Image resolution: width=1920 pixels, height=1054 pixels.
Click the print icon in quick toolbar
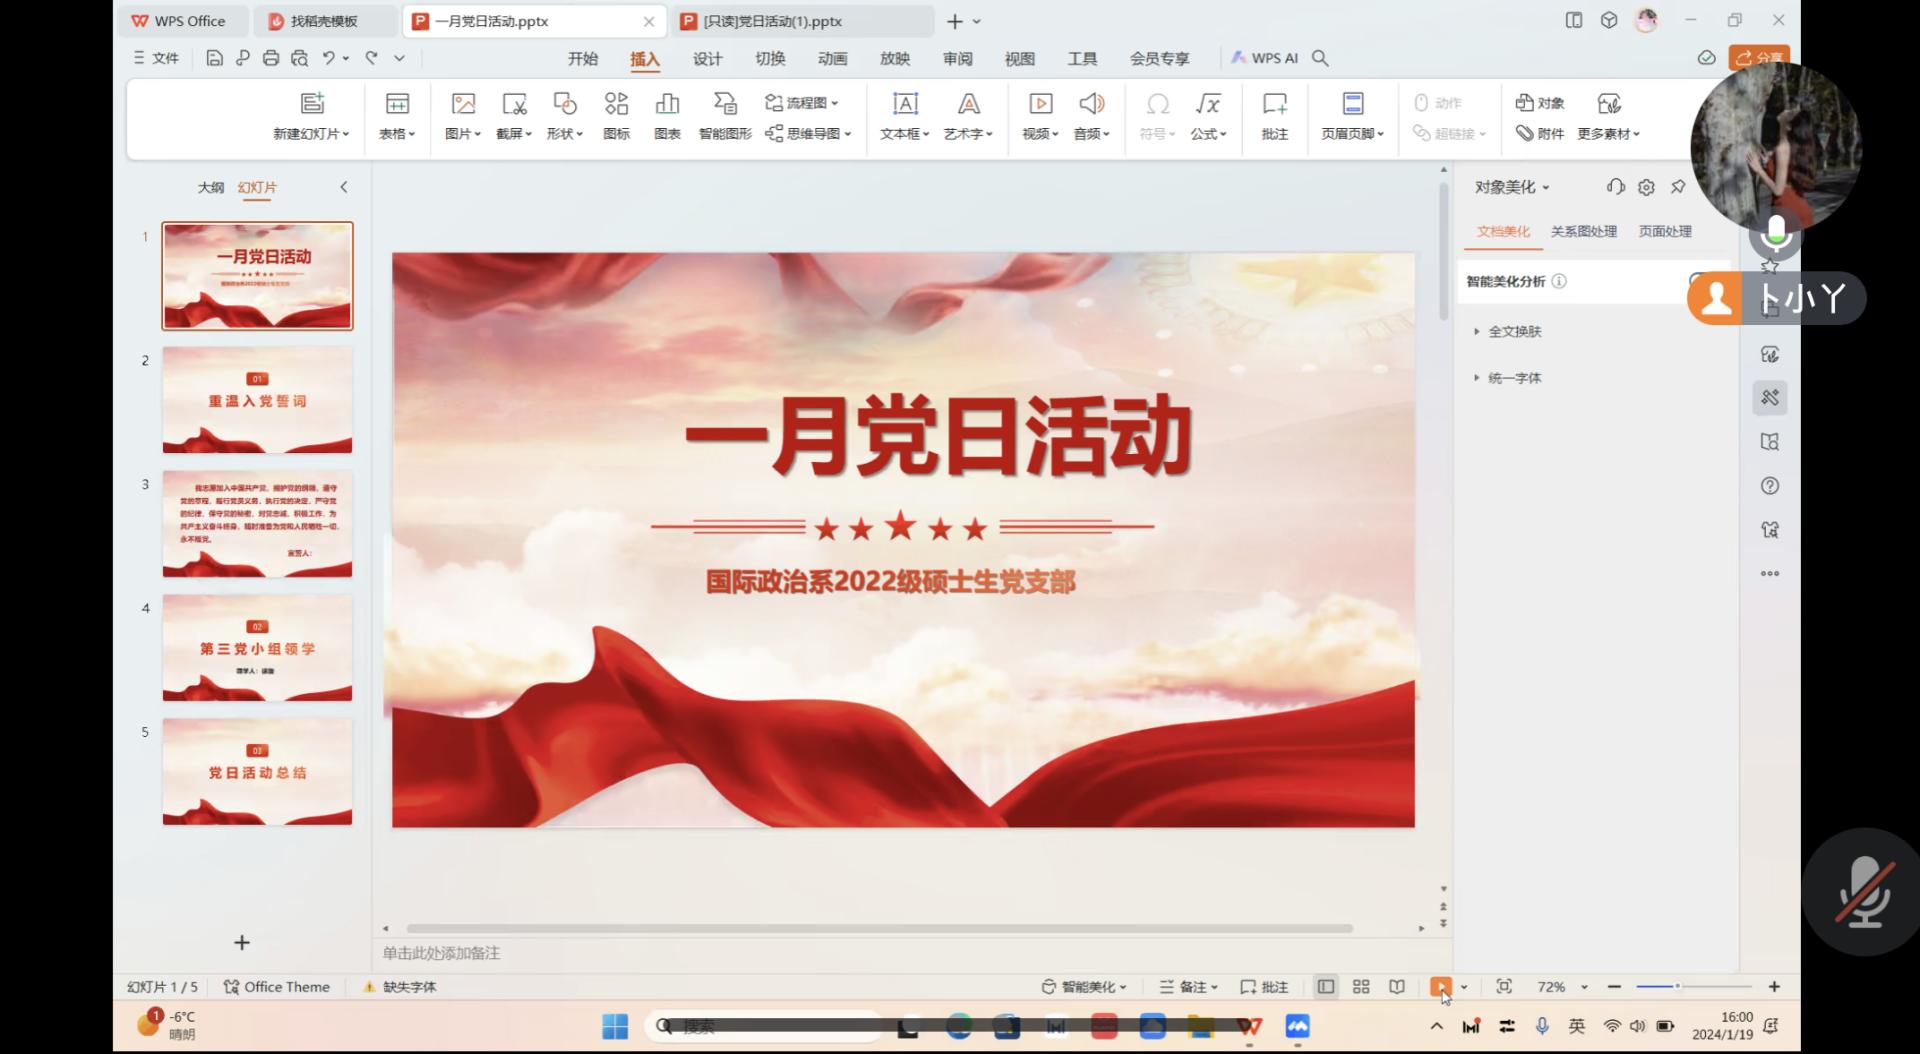tap(271, 58)
